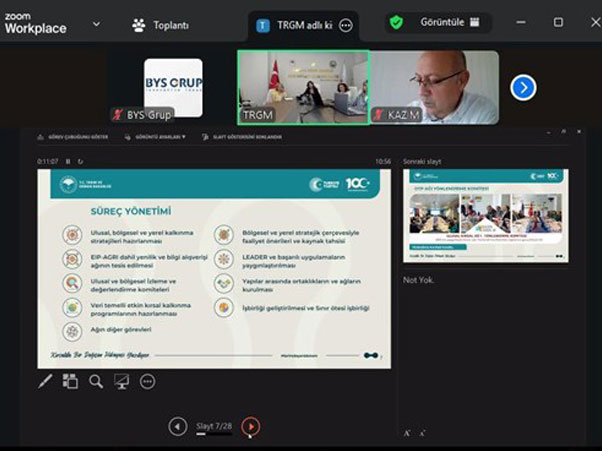Select the pen and laser pointer tool
The width and height of the screenshot is (602, 451).
point(45,381)
